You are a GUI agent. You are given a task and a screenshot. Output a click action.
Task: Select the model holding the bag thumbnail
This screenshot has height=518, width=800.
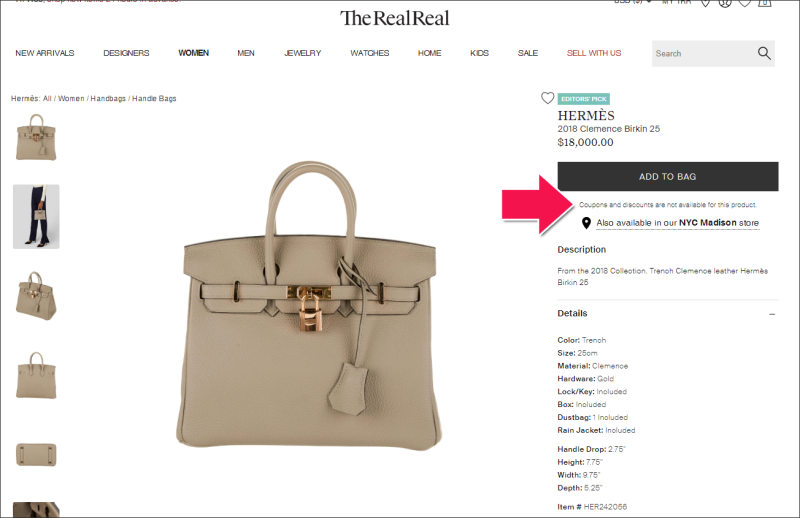36,217
